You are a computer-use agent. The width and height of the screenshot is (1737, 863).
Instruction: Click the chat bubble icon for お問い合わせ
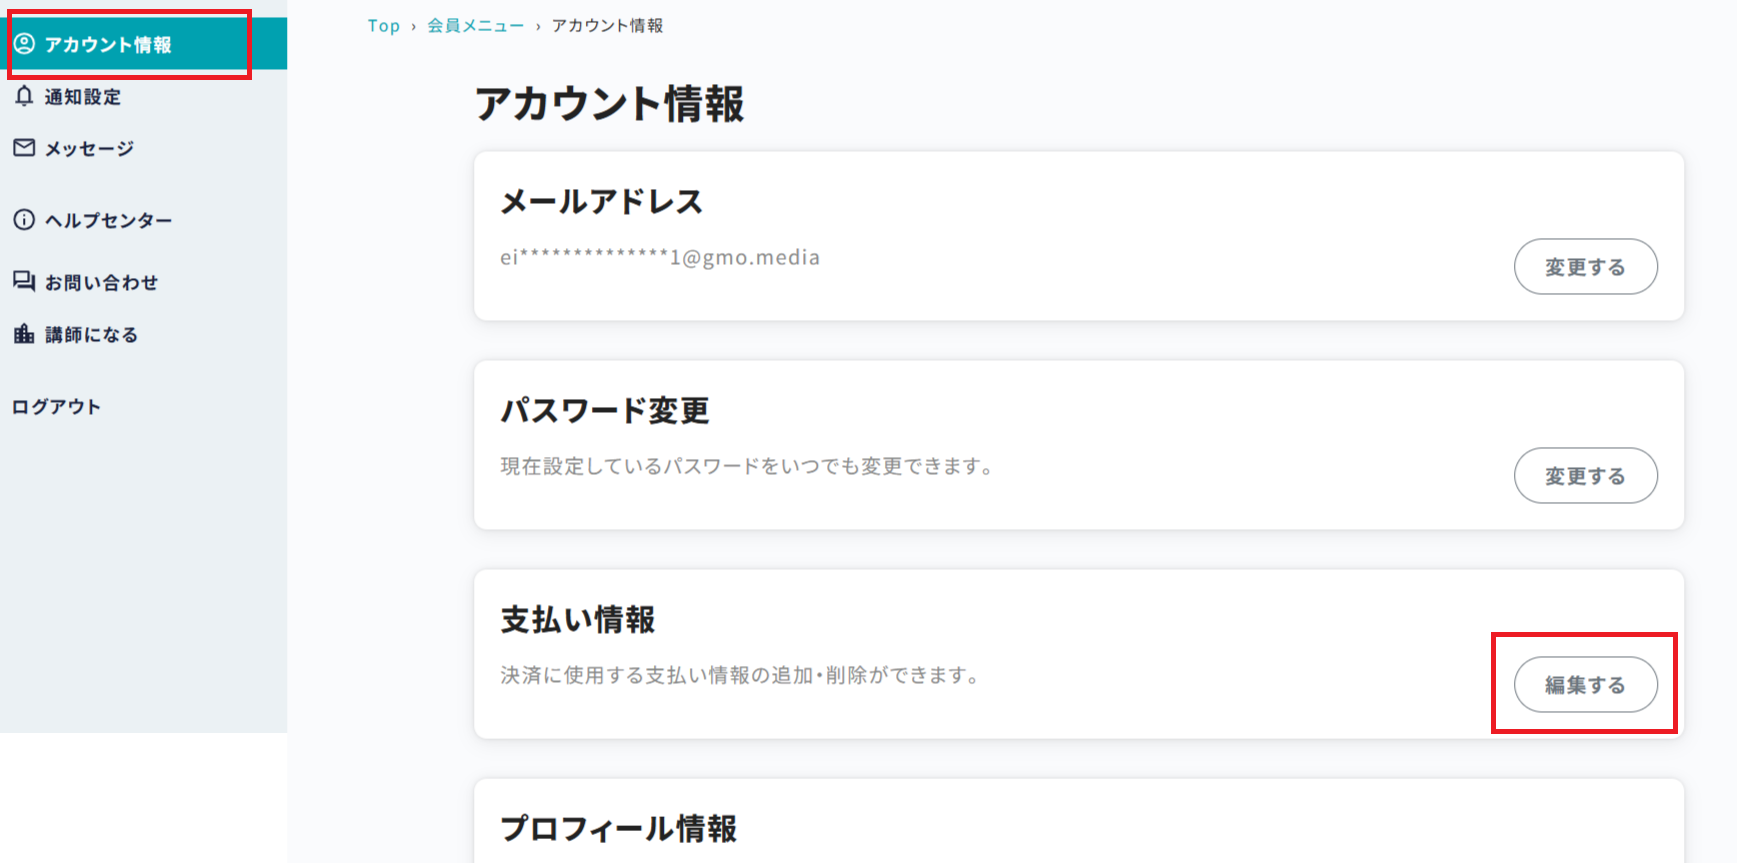point(24,281)
